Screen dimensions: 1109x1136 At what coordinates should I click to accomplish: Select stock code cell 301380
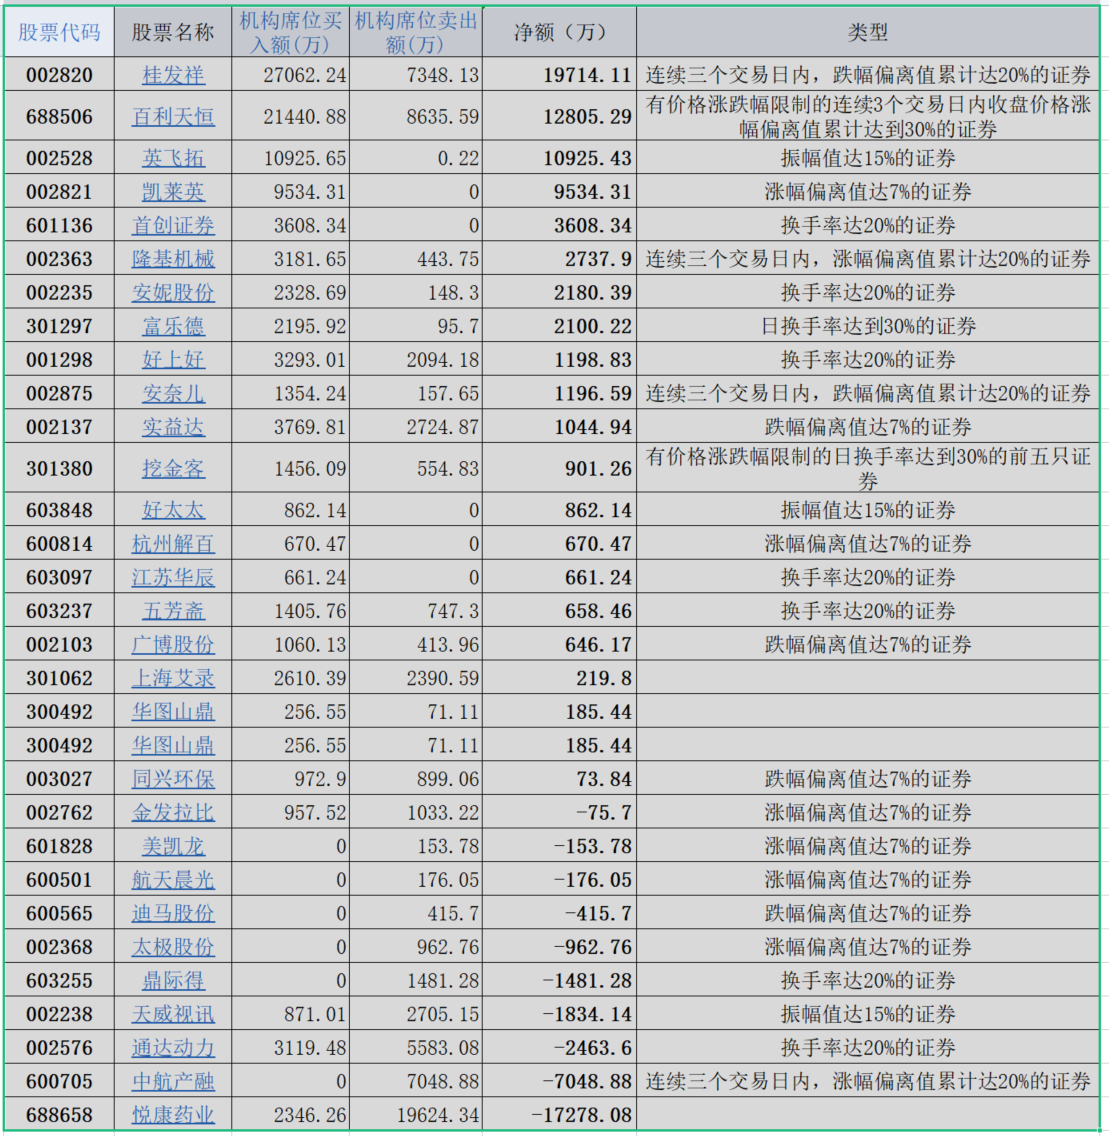[x=59, y=469]
